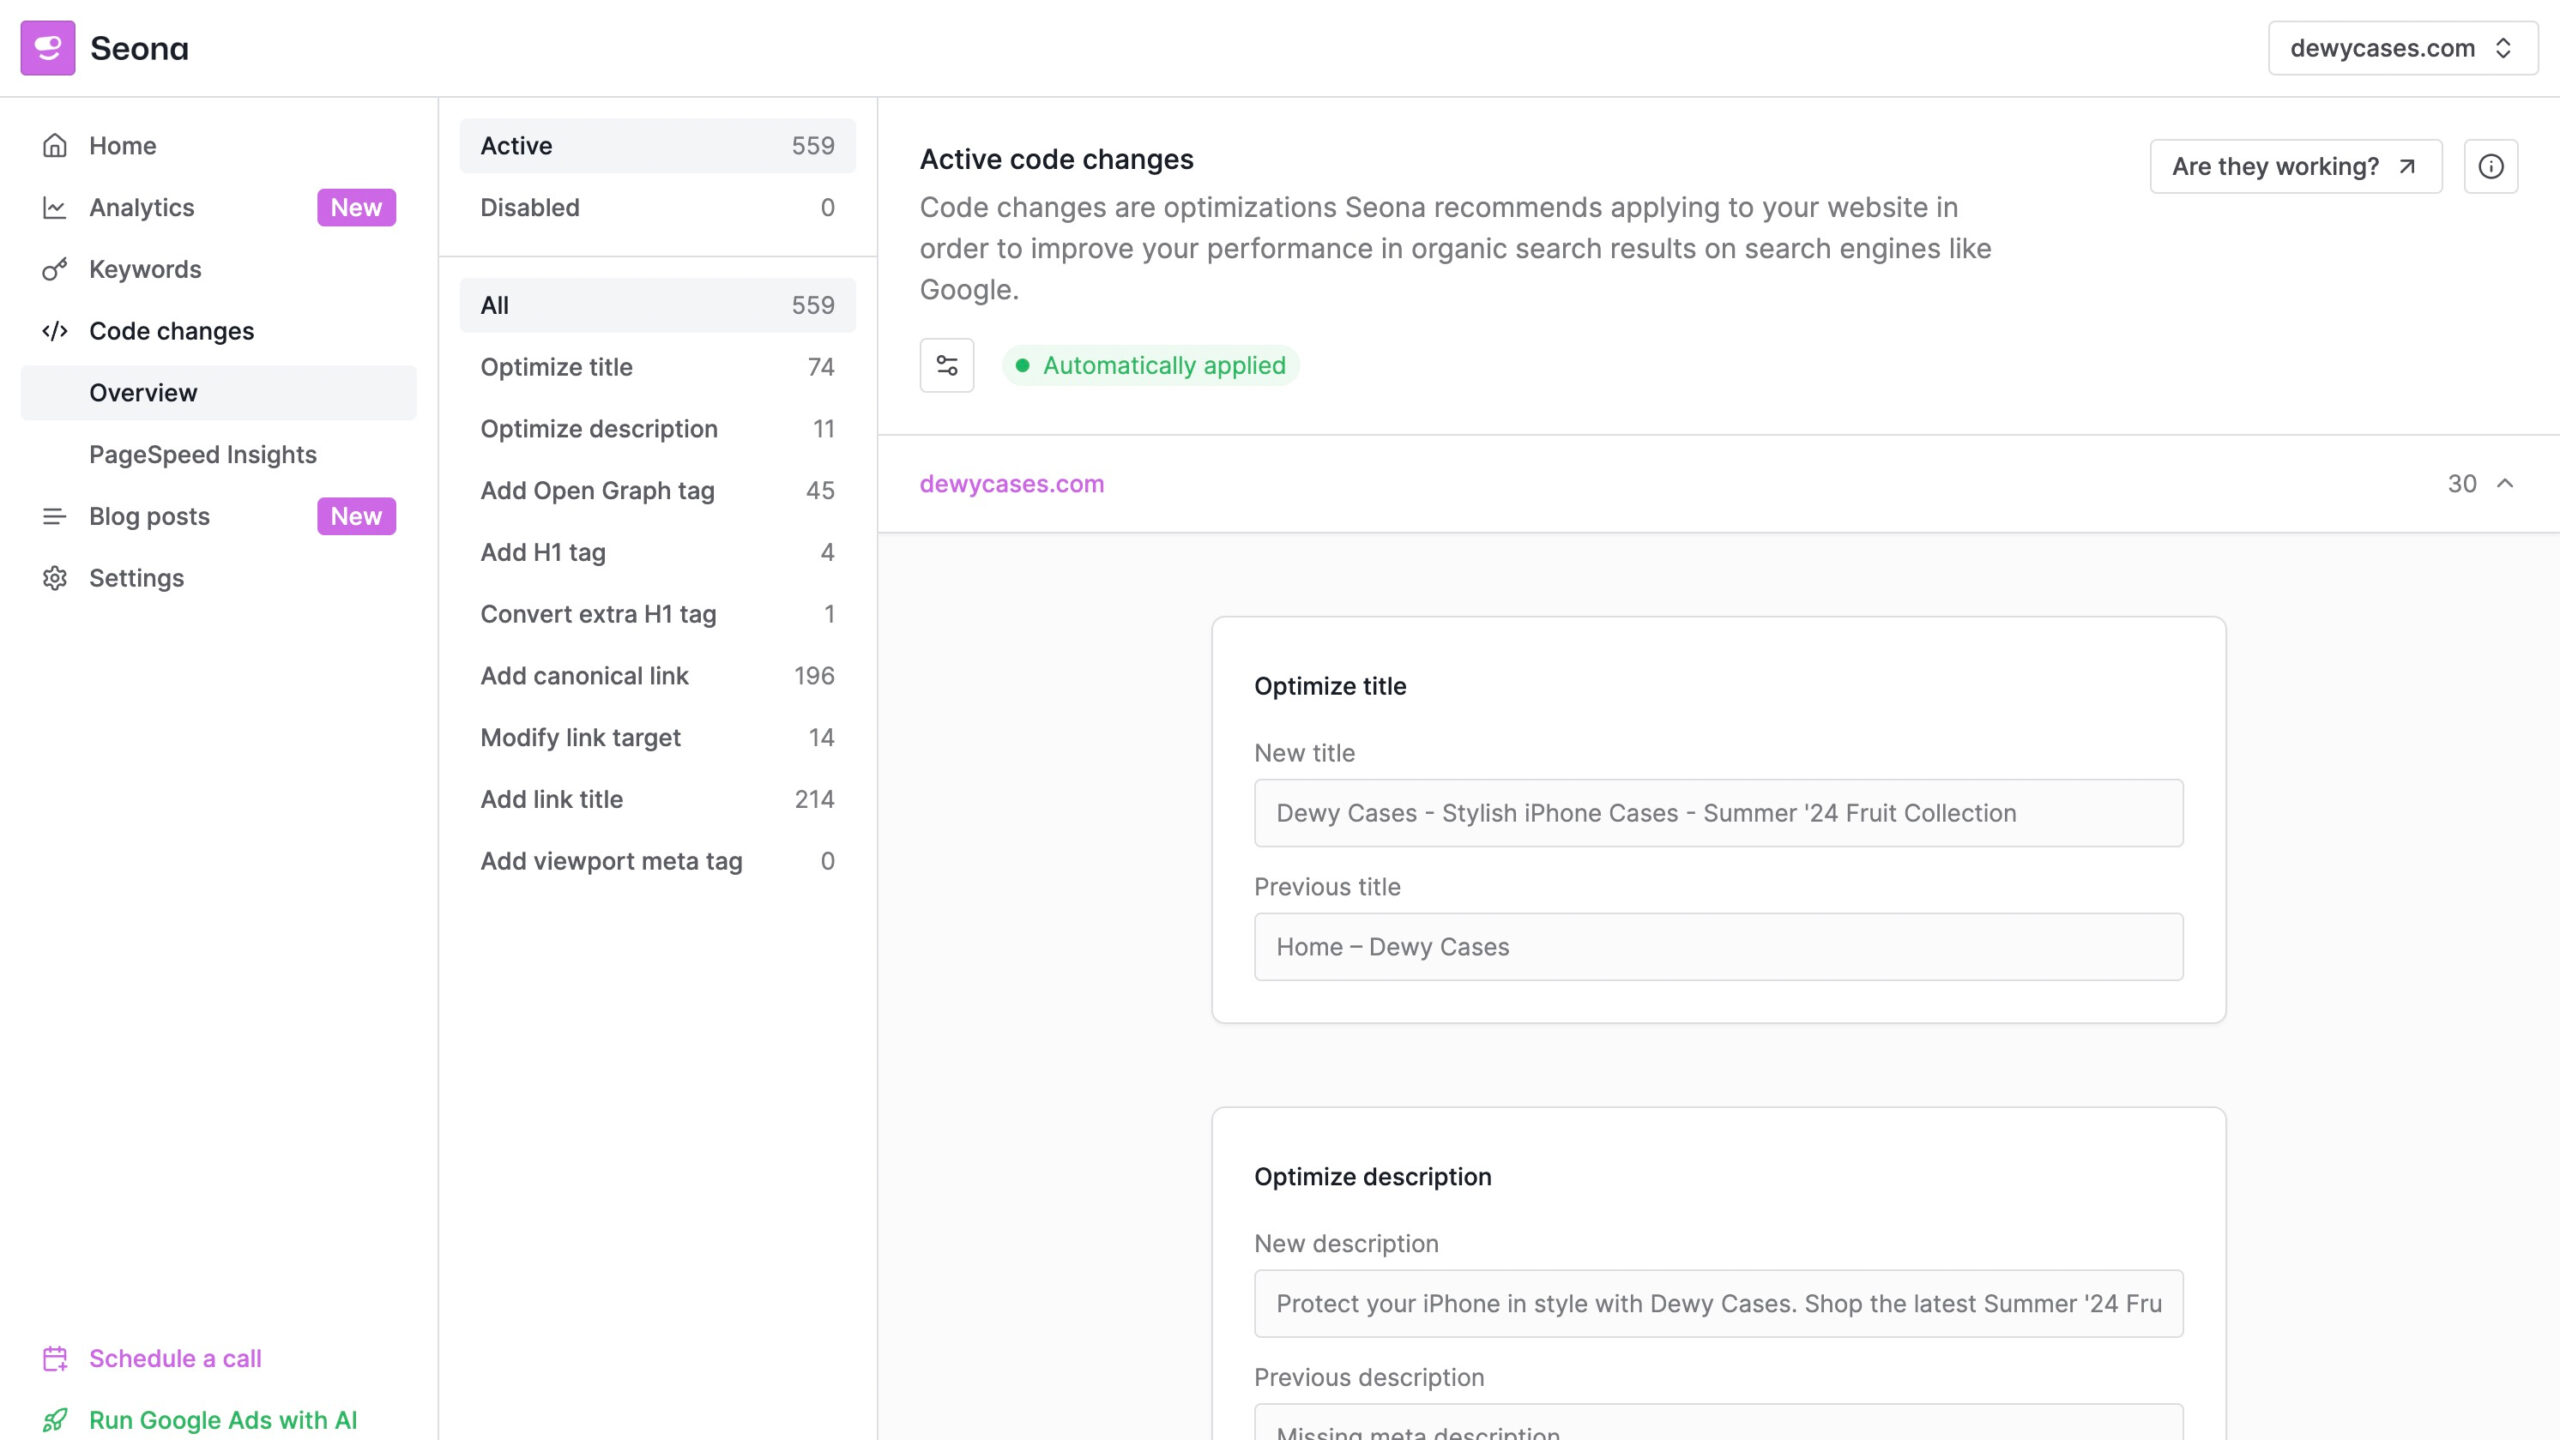Screen dimensions: 2560x1440
Task: Click Run Google Ads with AI link
Action: 223,1420
